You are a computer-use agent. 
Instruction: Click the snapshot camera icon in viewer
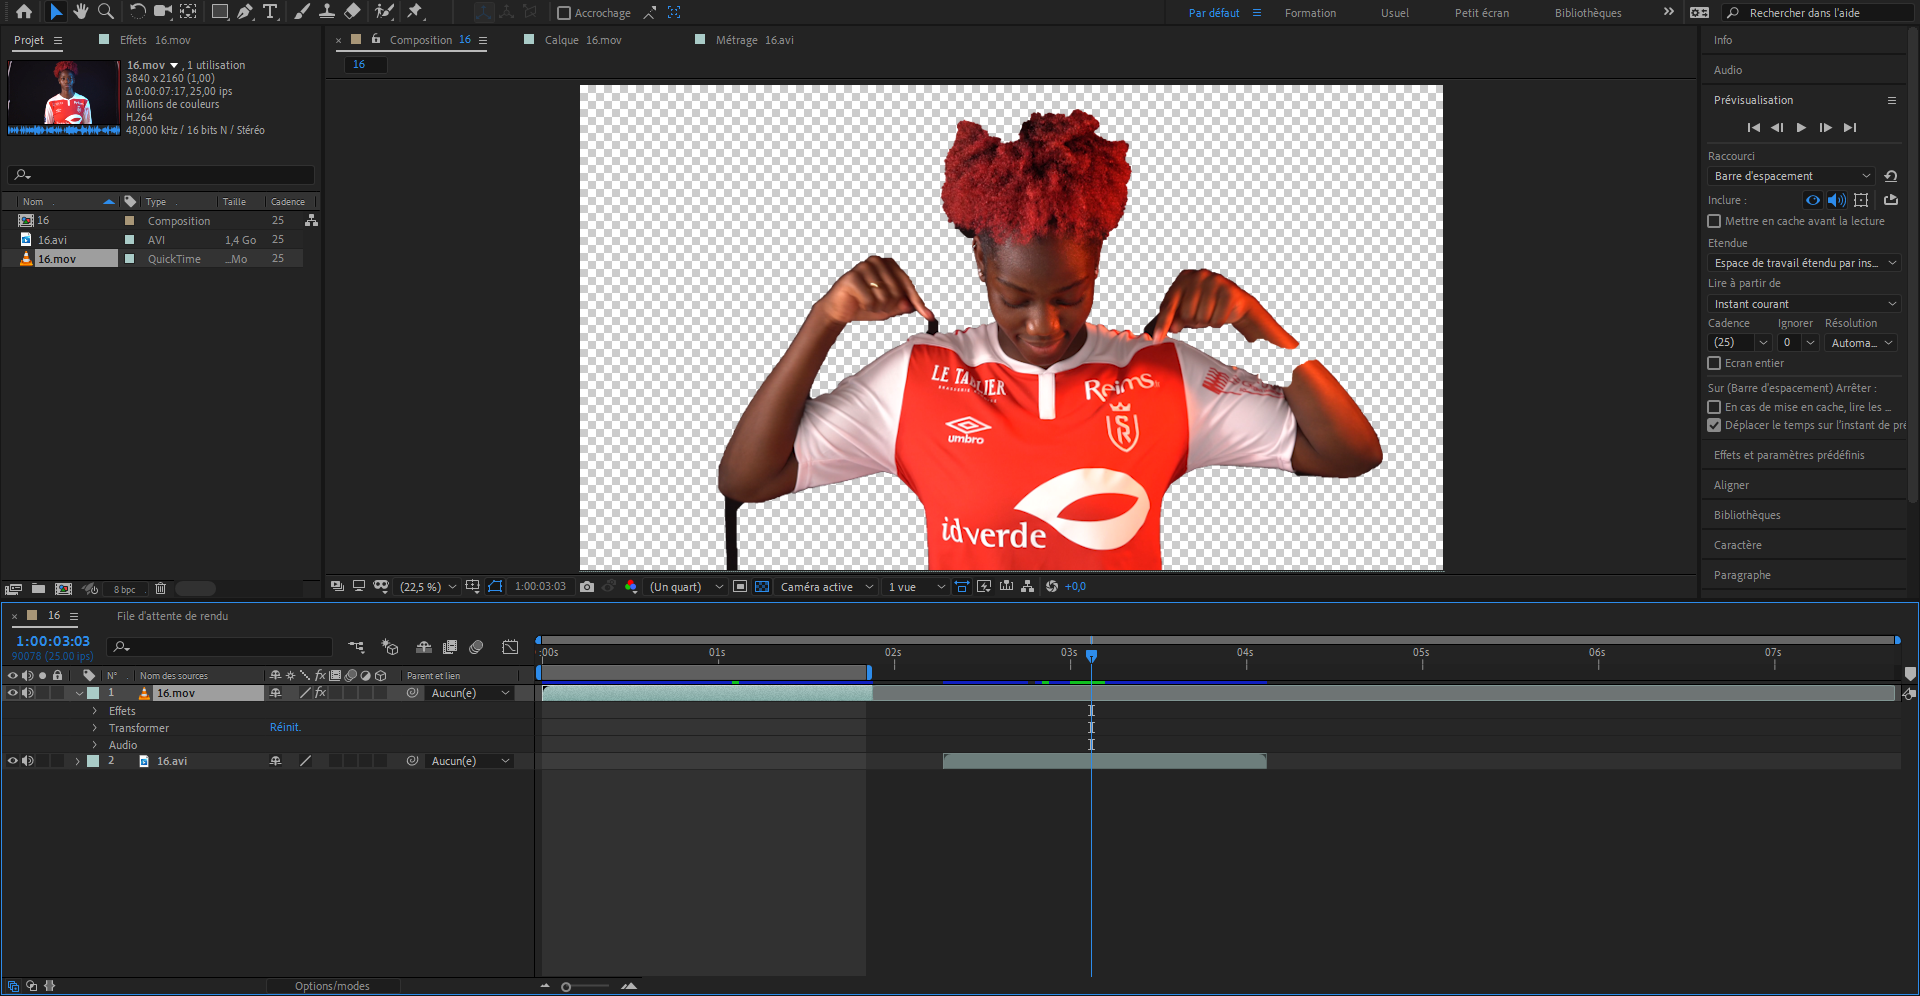587,587
